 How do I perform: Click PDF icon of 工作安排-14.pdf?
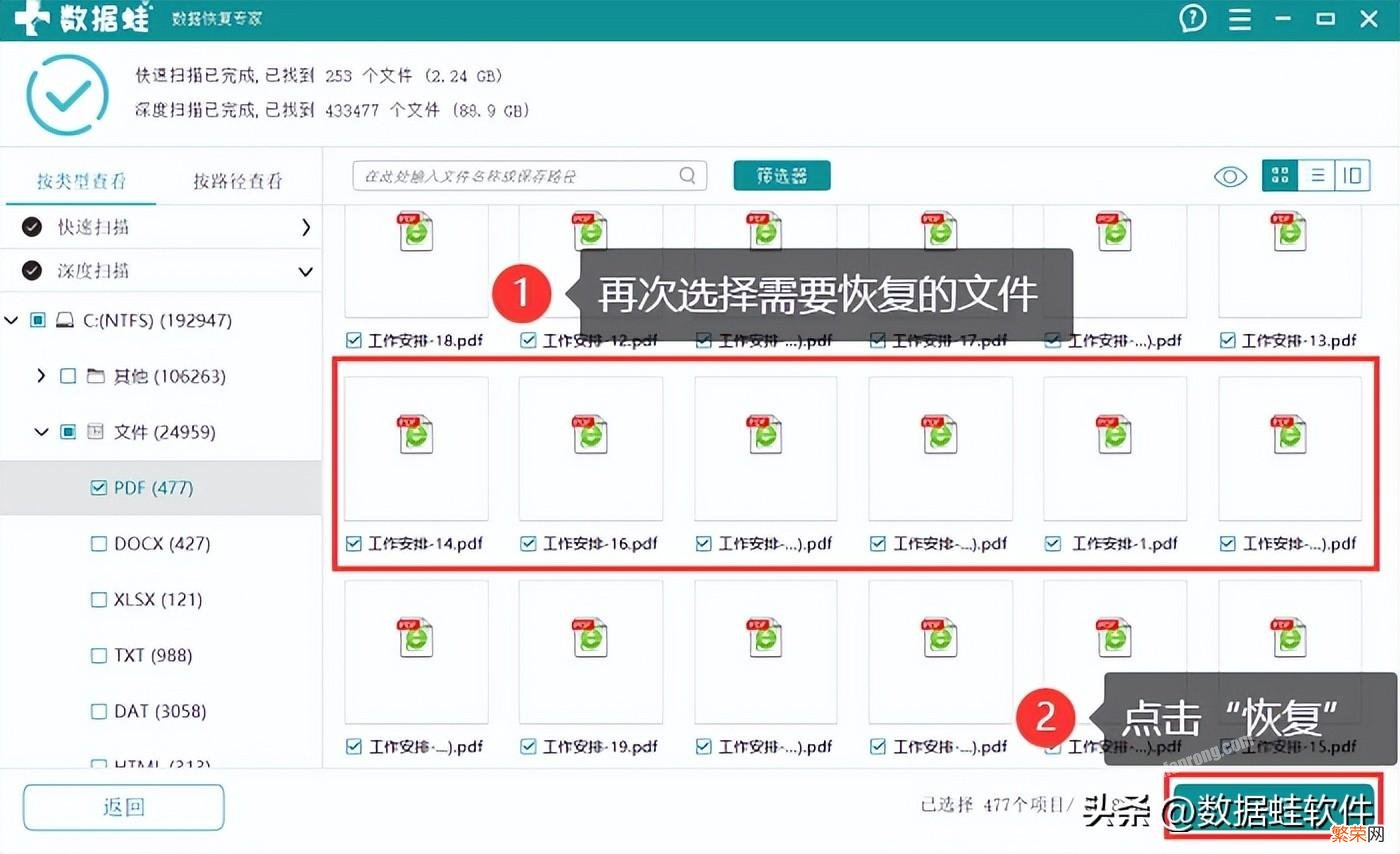click(x=416, y=435)
